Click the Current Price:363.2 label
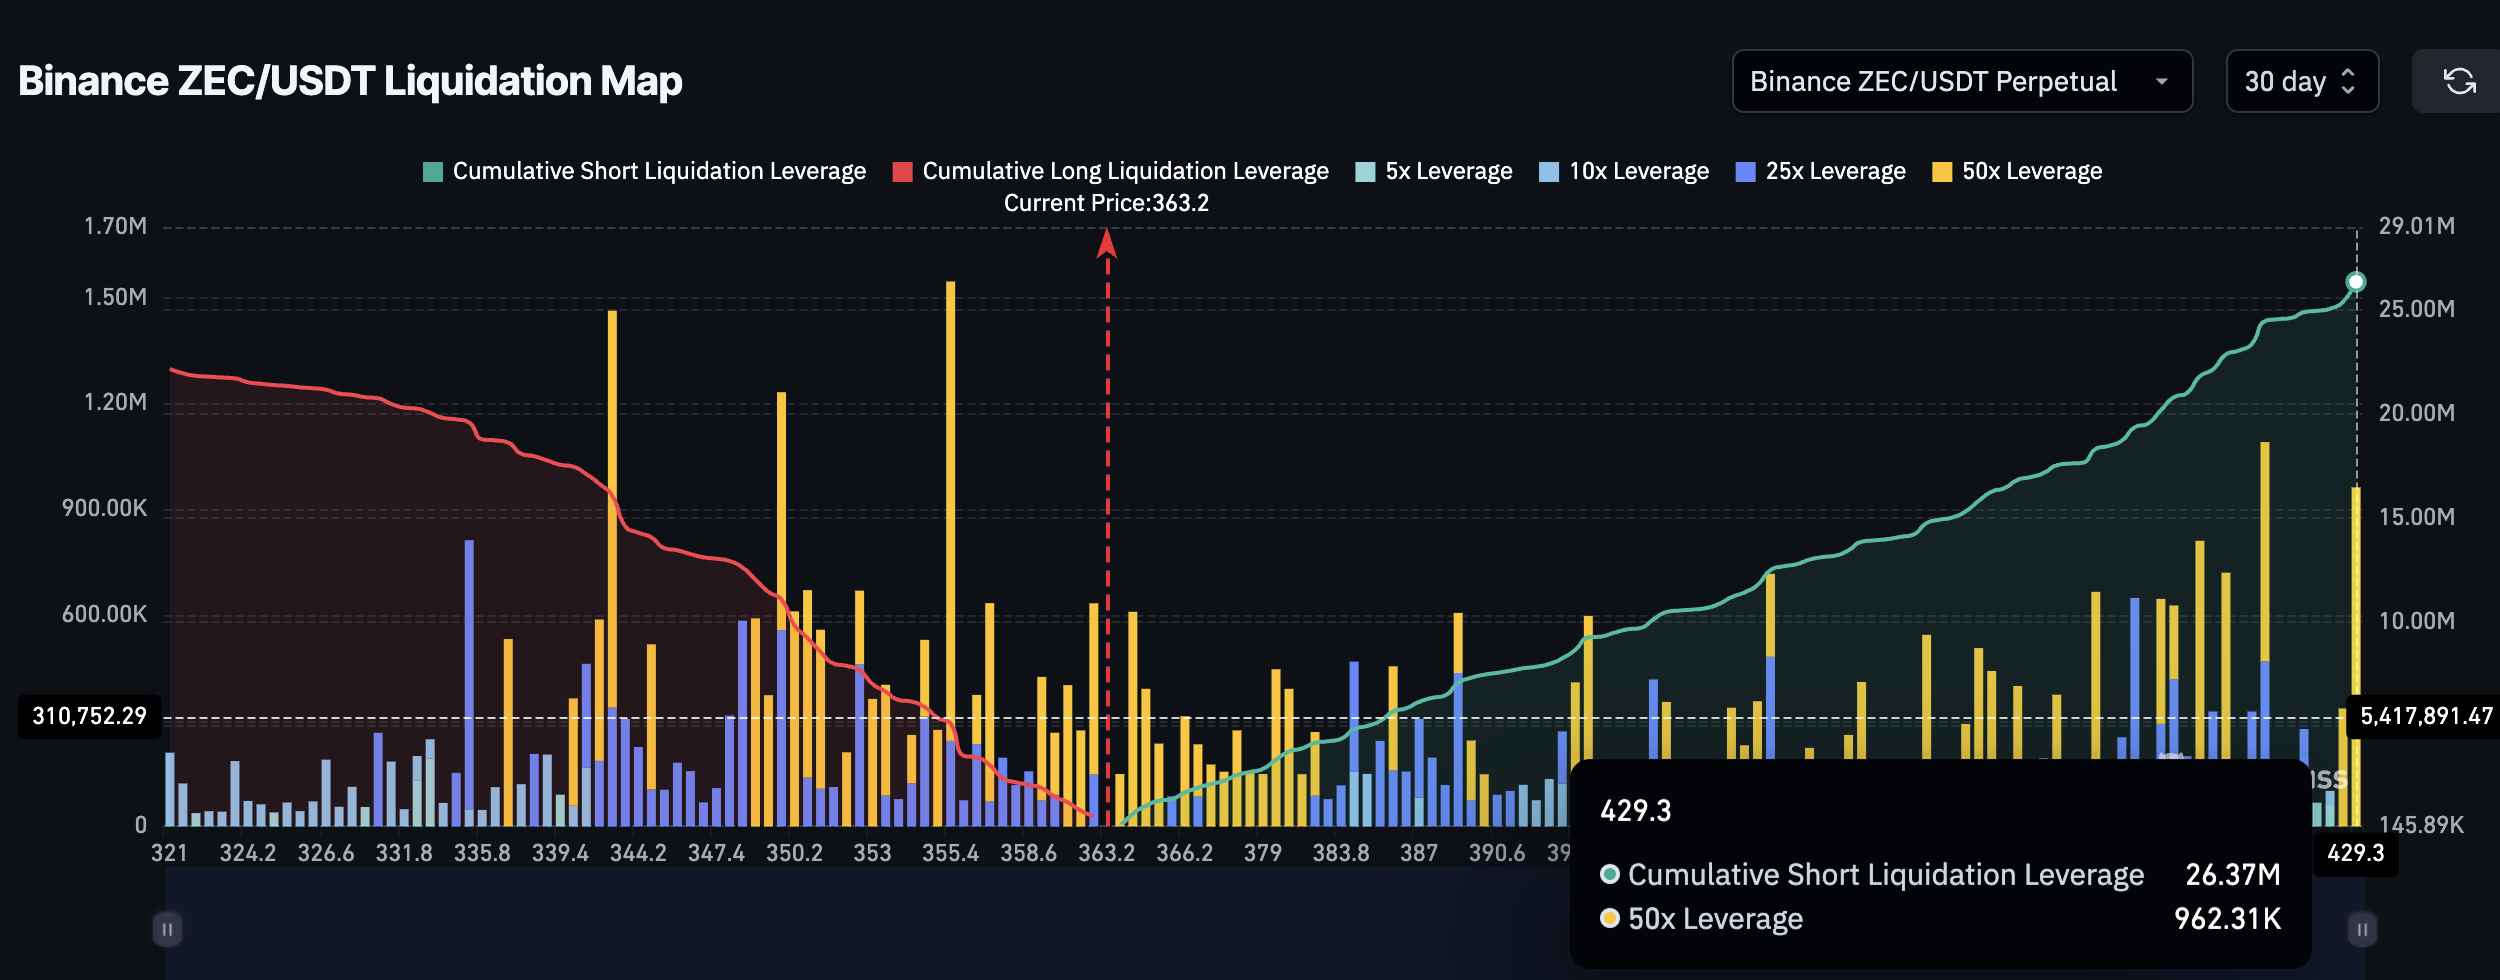The image size is (2500, 980). click(x=1106, y=203)
